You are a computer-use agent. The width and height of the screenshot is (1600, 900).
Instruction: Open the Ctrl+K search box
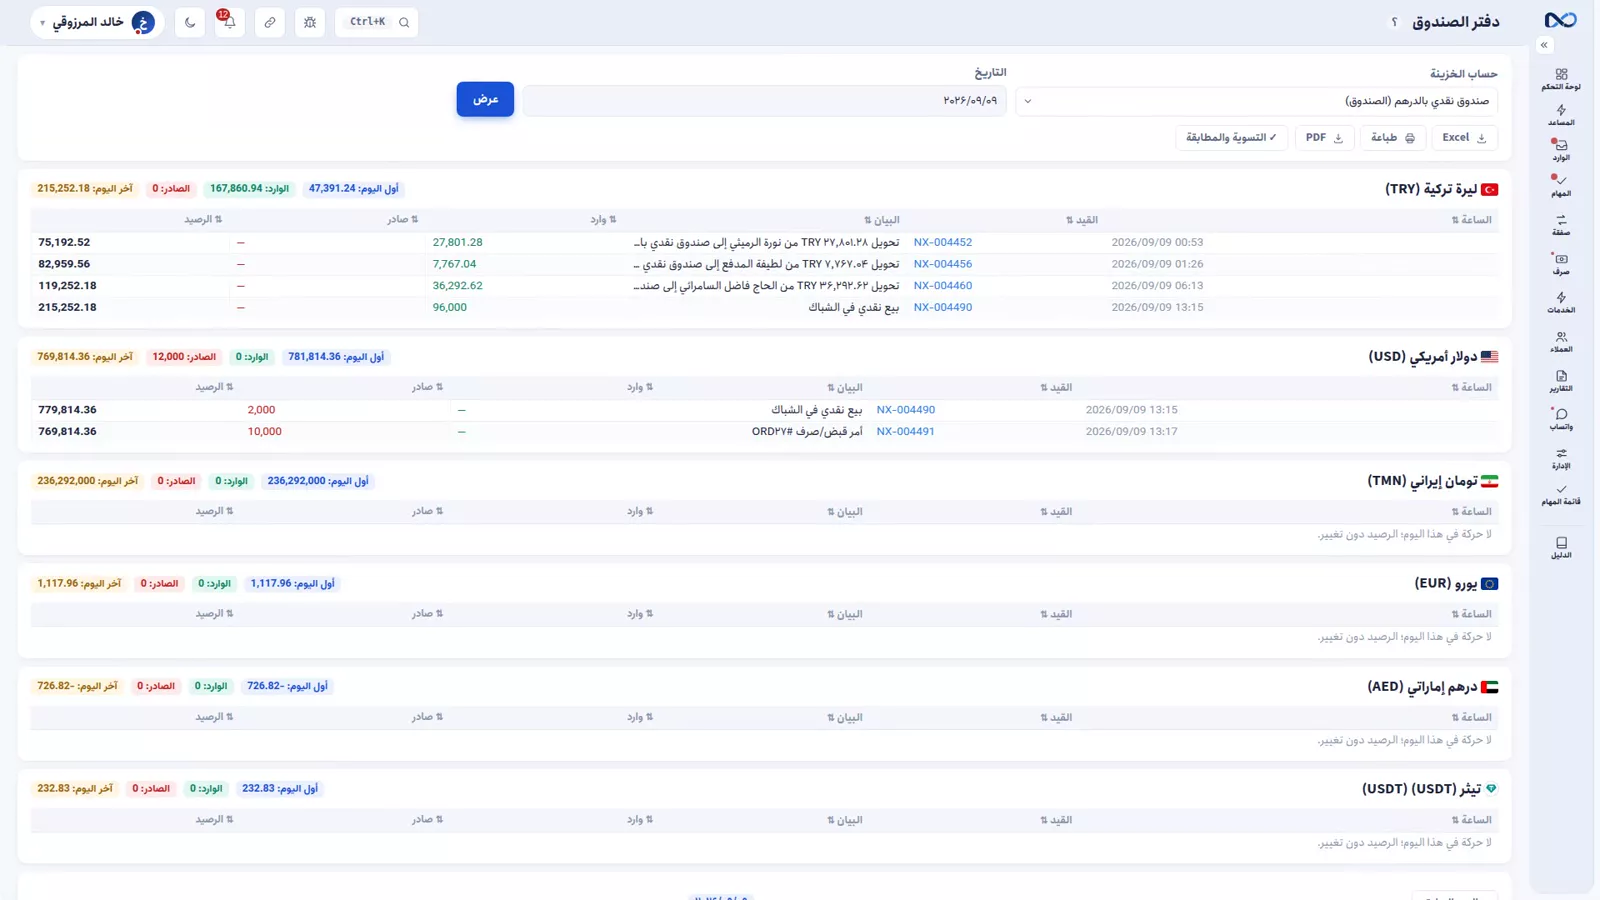377,22
